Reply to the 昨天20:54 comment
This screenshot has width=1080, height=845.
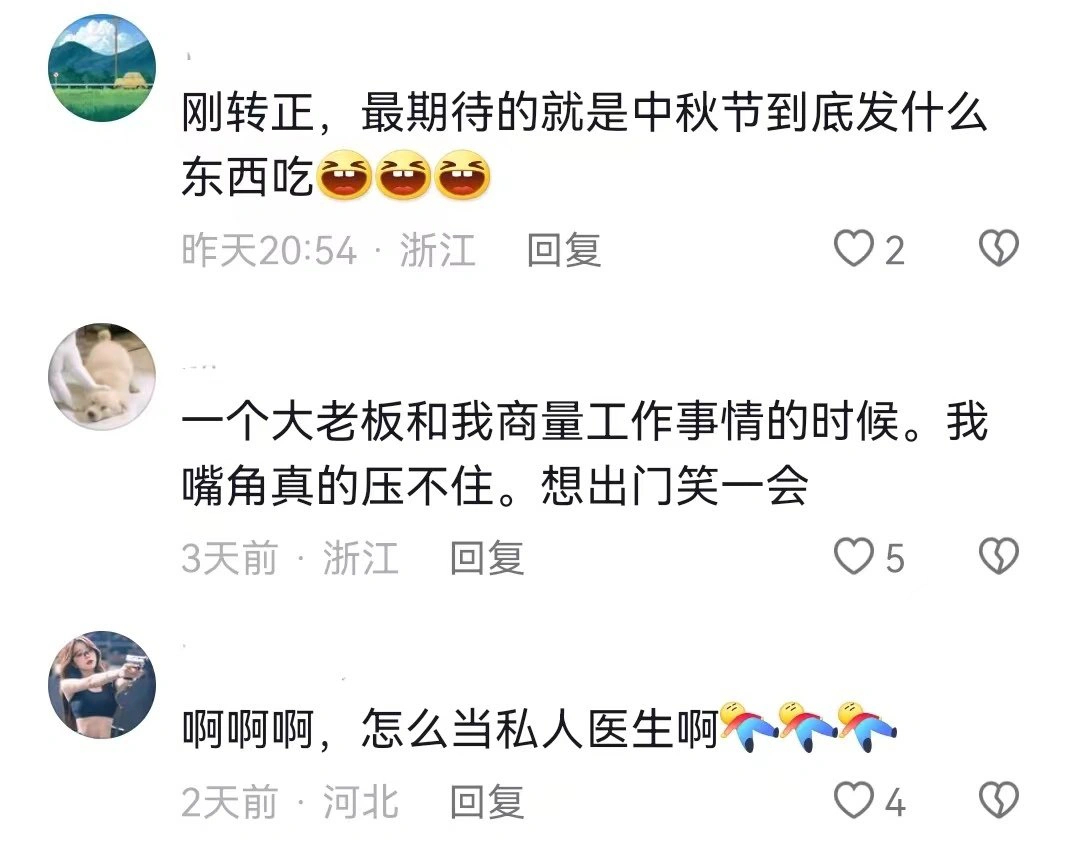coord(564,249)
